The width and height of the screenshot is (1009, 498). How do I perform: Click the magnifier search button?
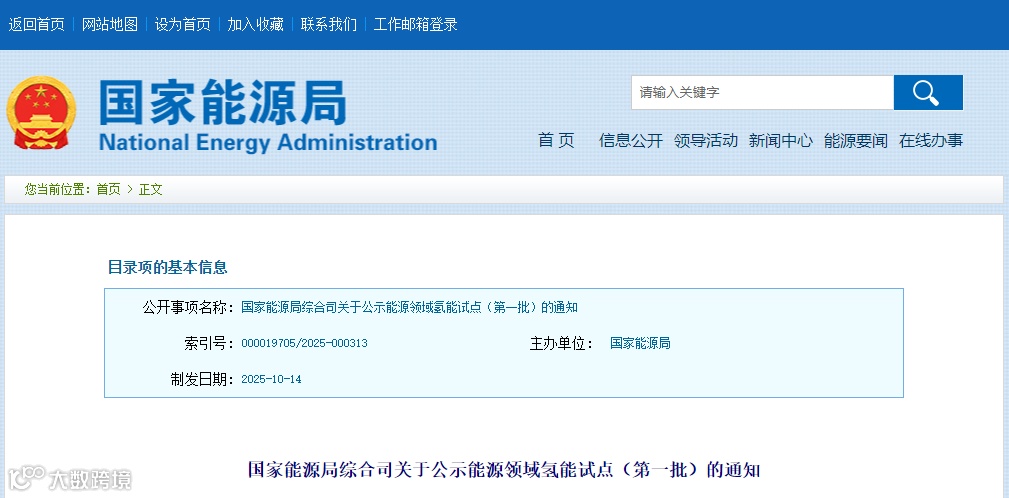pyautogui.click(x=928, y=93)
